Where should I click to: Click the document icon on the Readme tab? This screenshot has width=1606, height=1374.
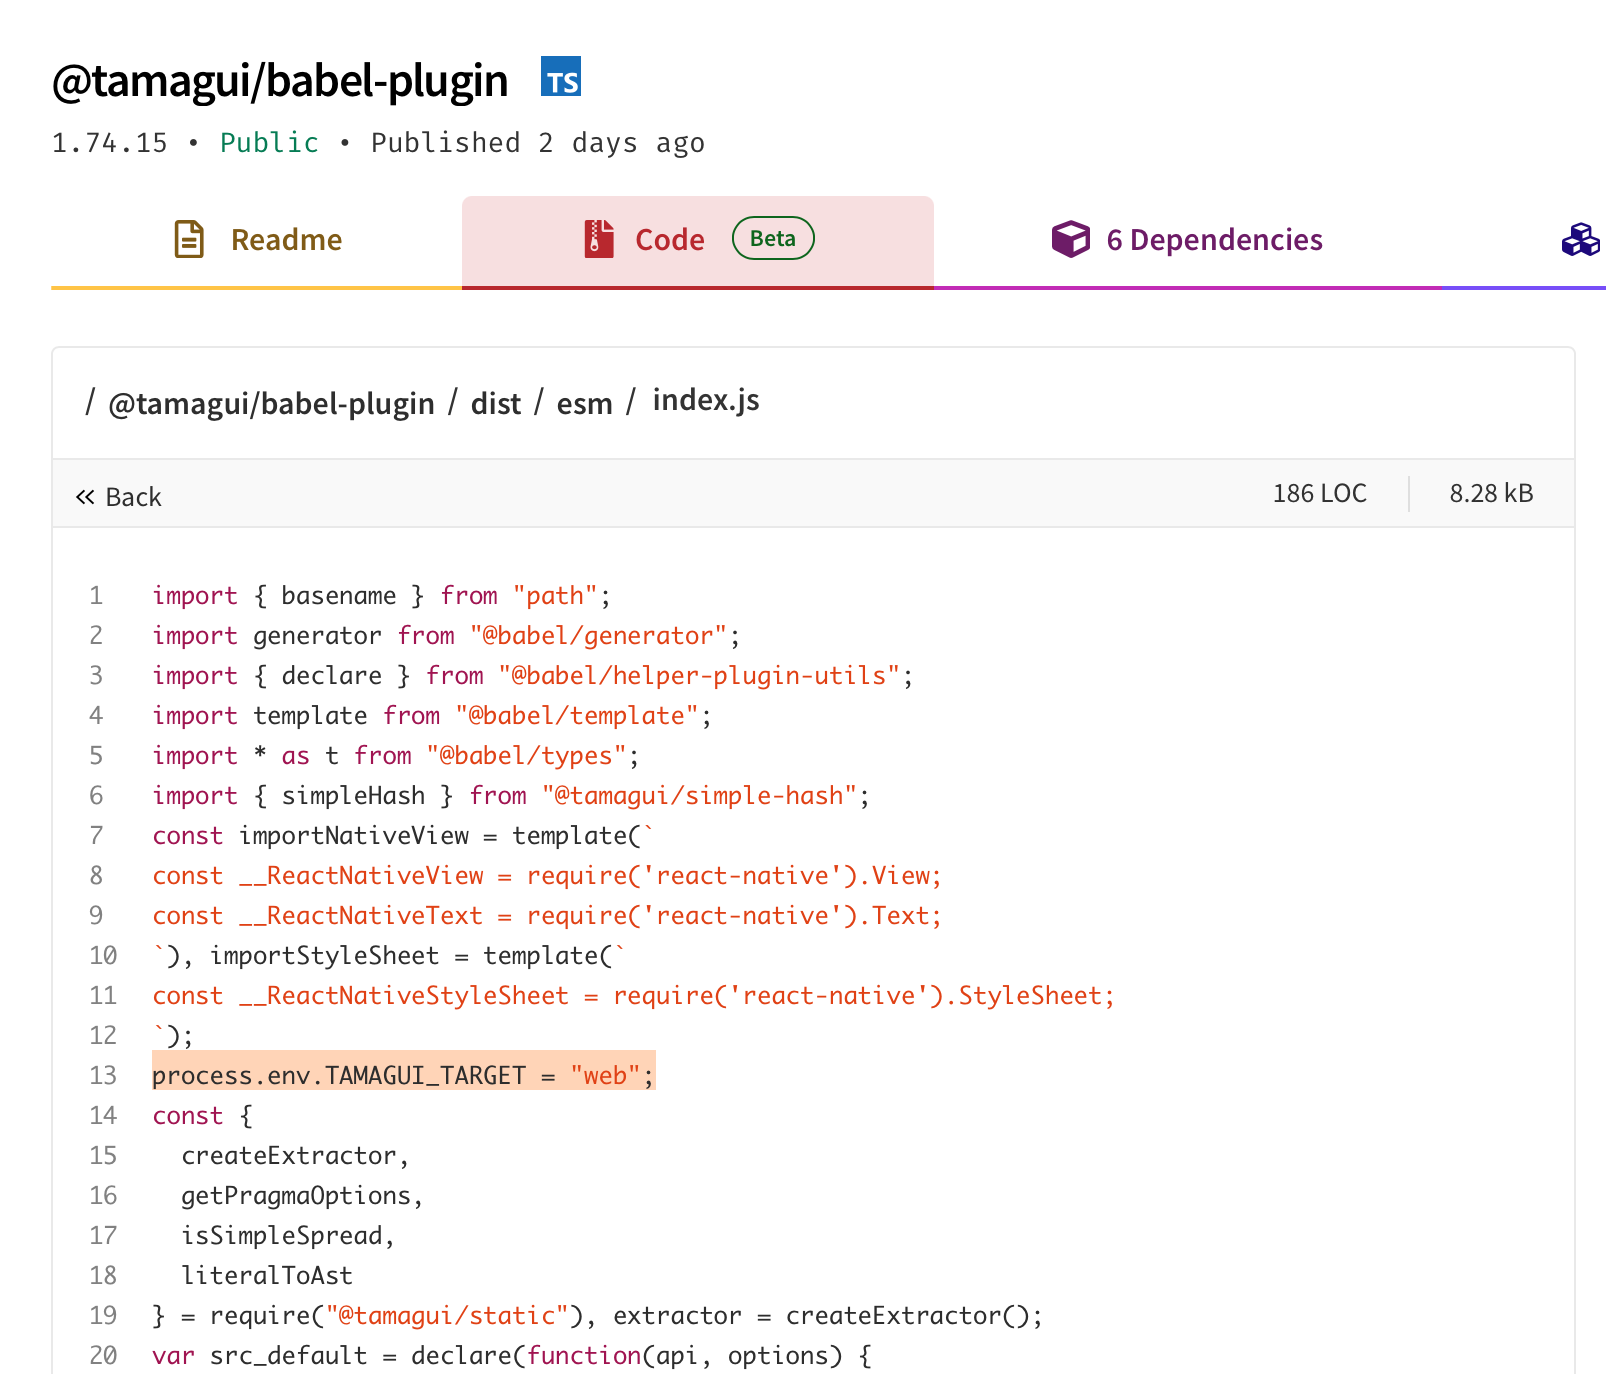pos(188,240)
